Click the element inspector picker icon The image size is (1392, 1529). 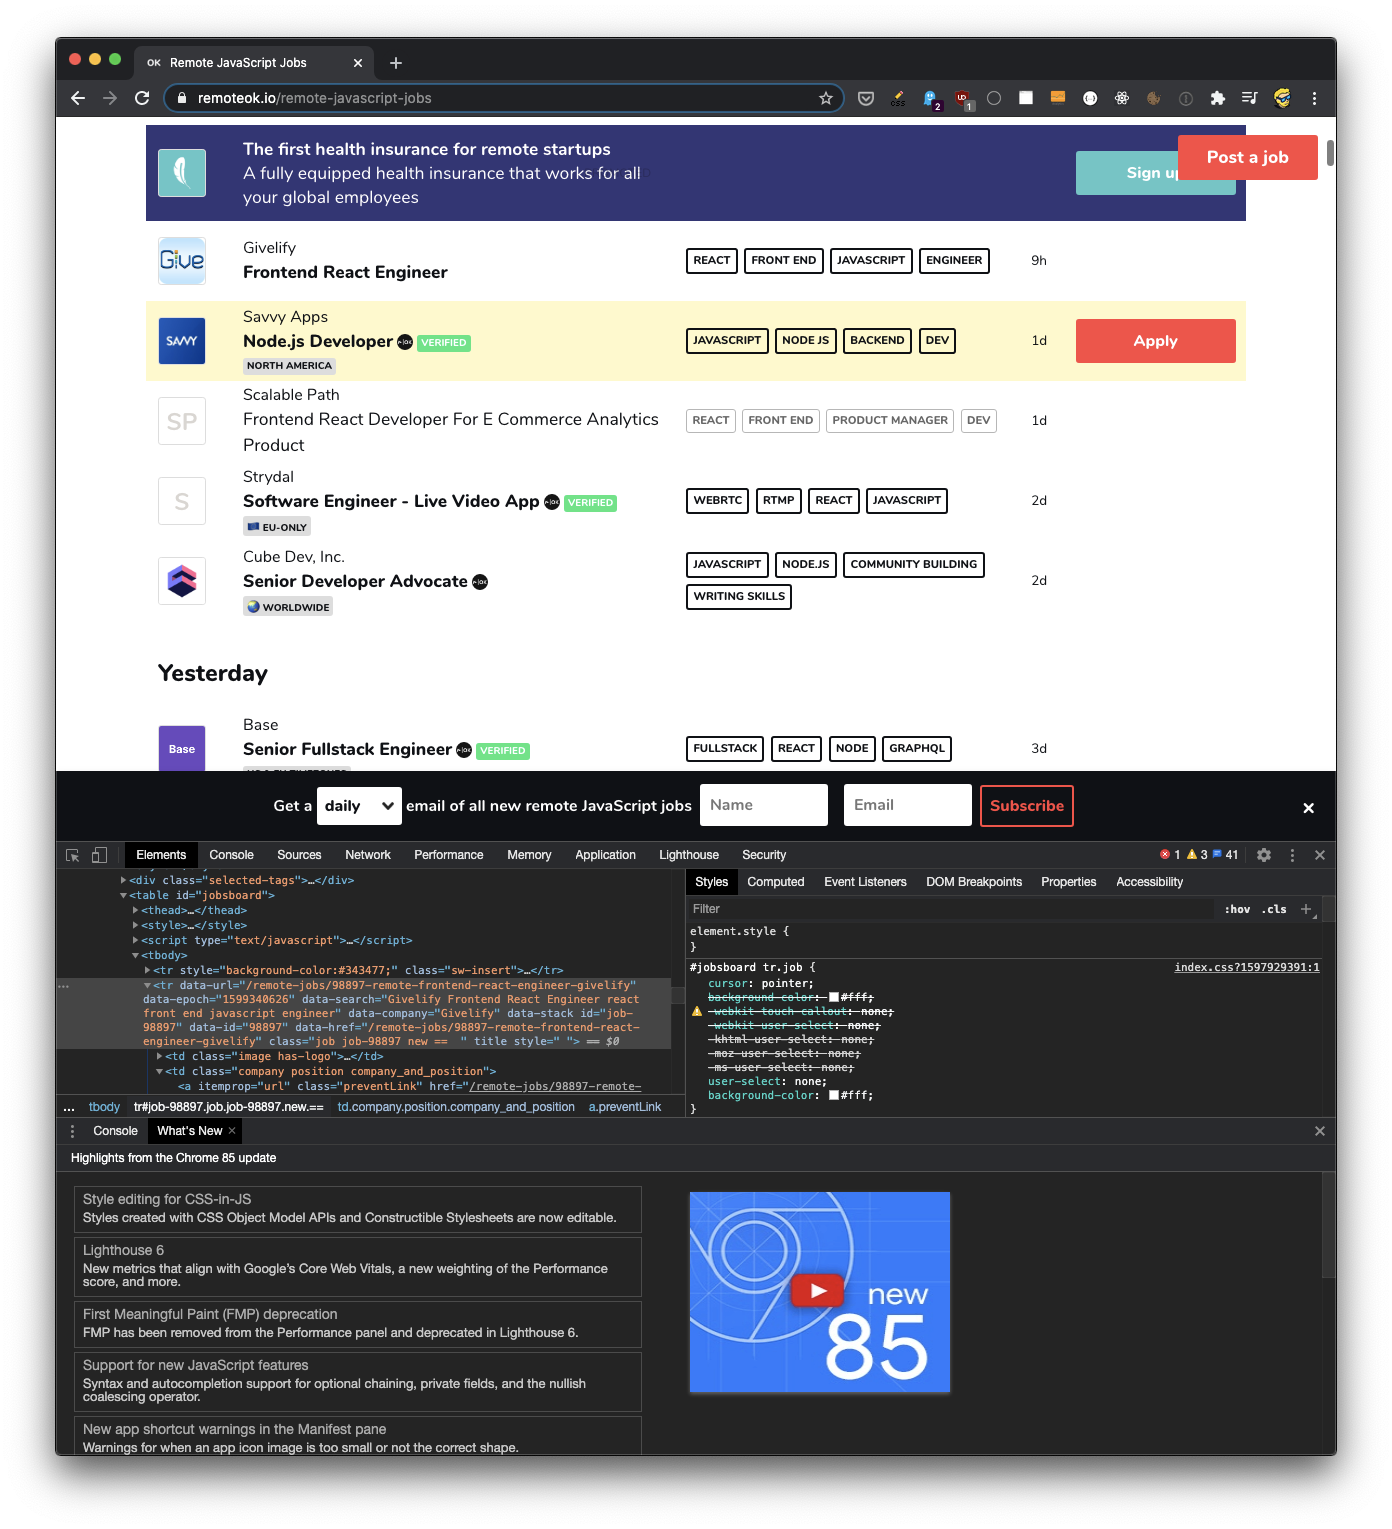click(x=72, y=855)
